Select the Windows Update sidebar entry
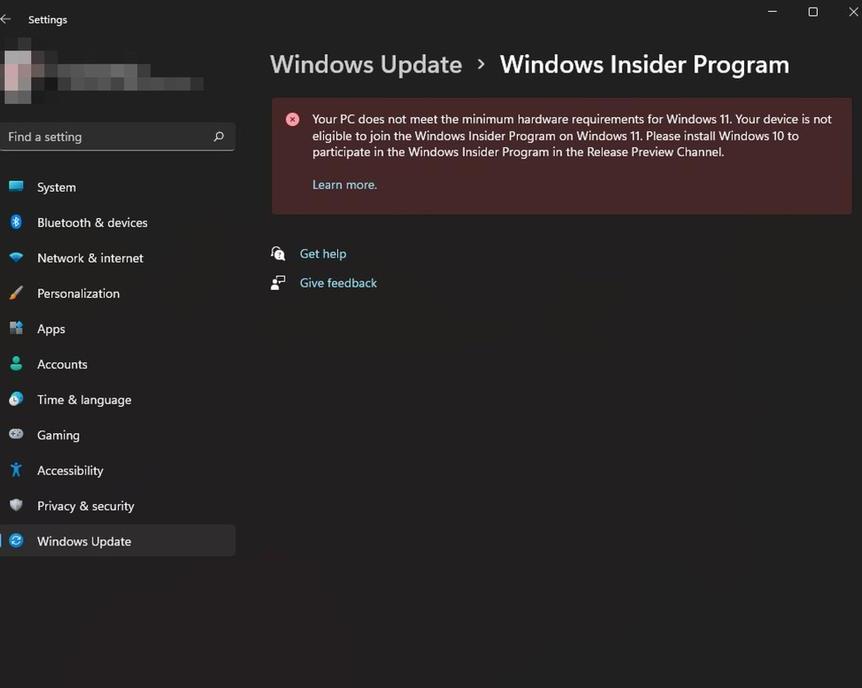 pos(83,541)
